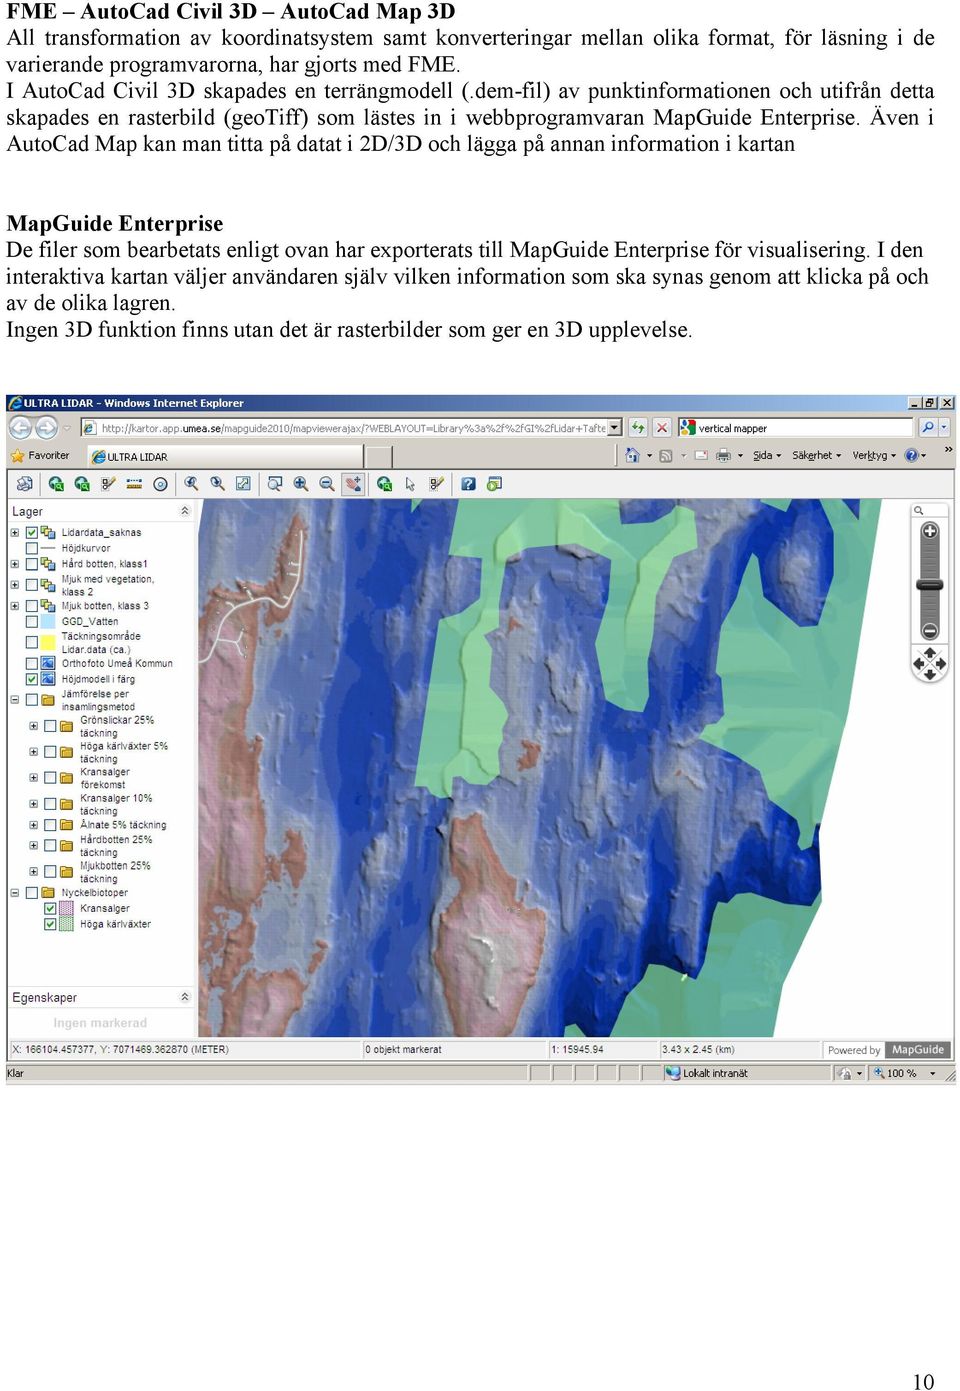Open the address bar dropdown arrow
Screen dimensions: 960x1391
pos(615,428)
